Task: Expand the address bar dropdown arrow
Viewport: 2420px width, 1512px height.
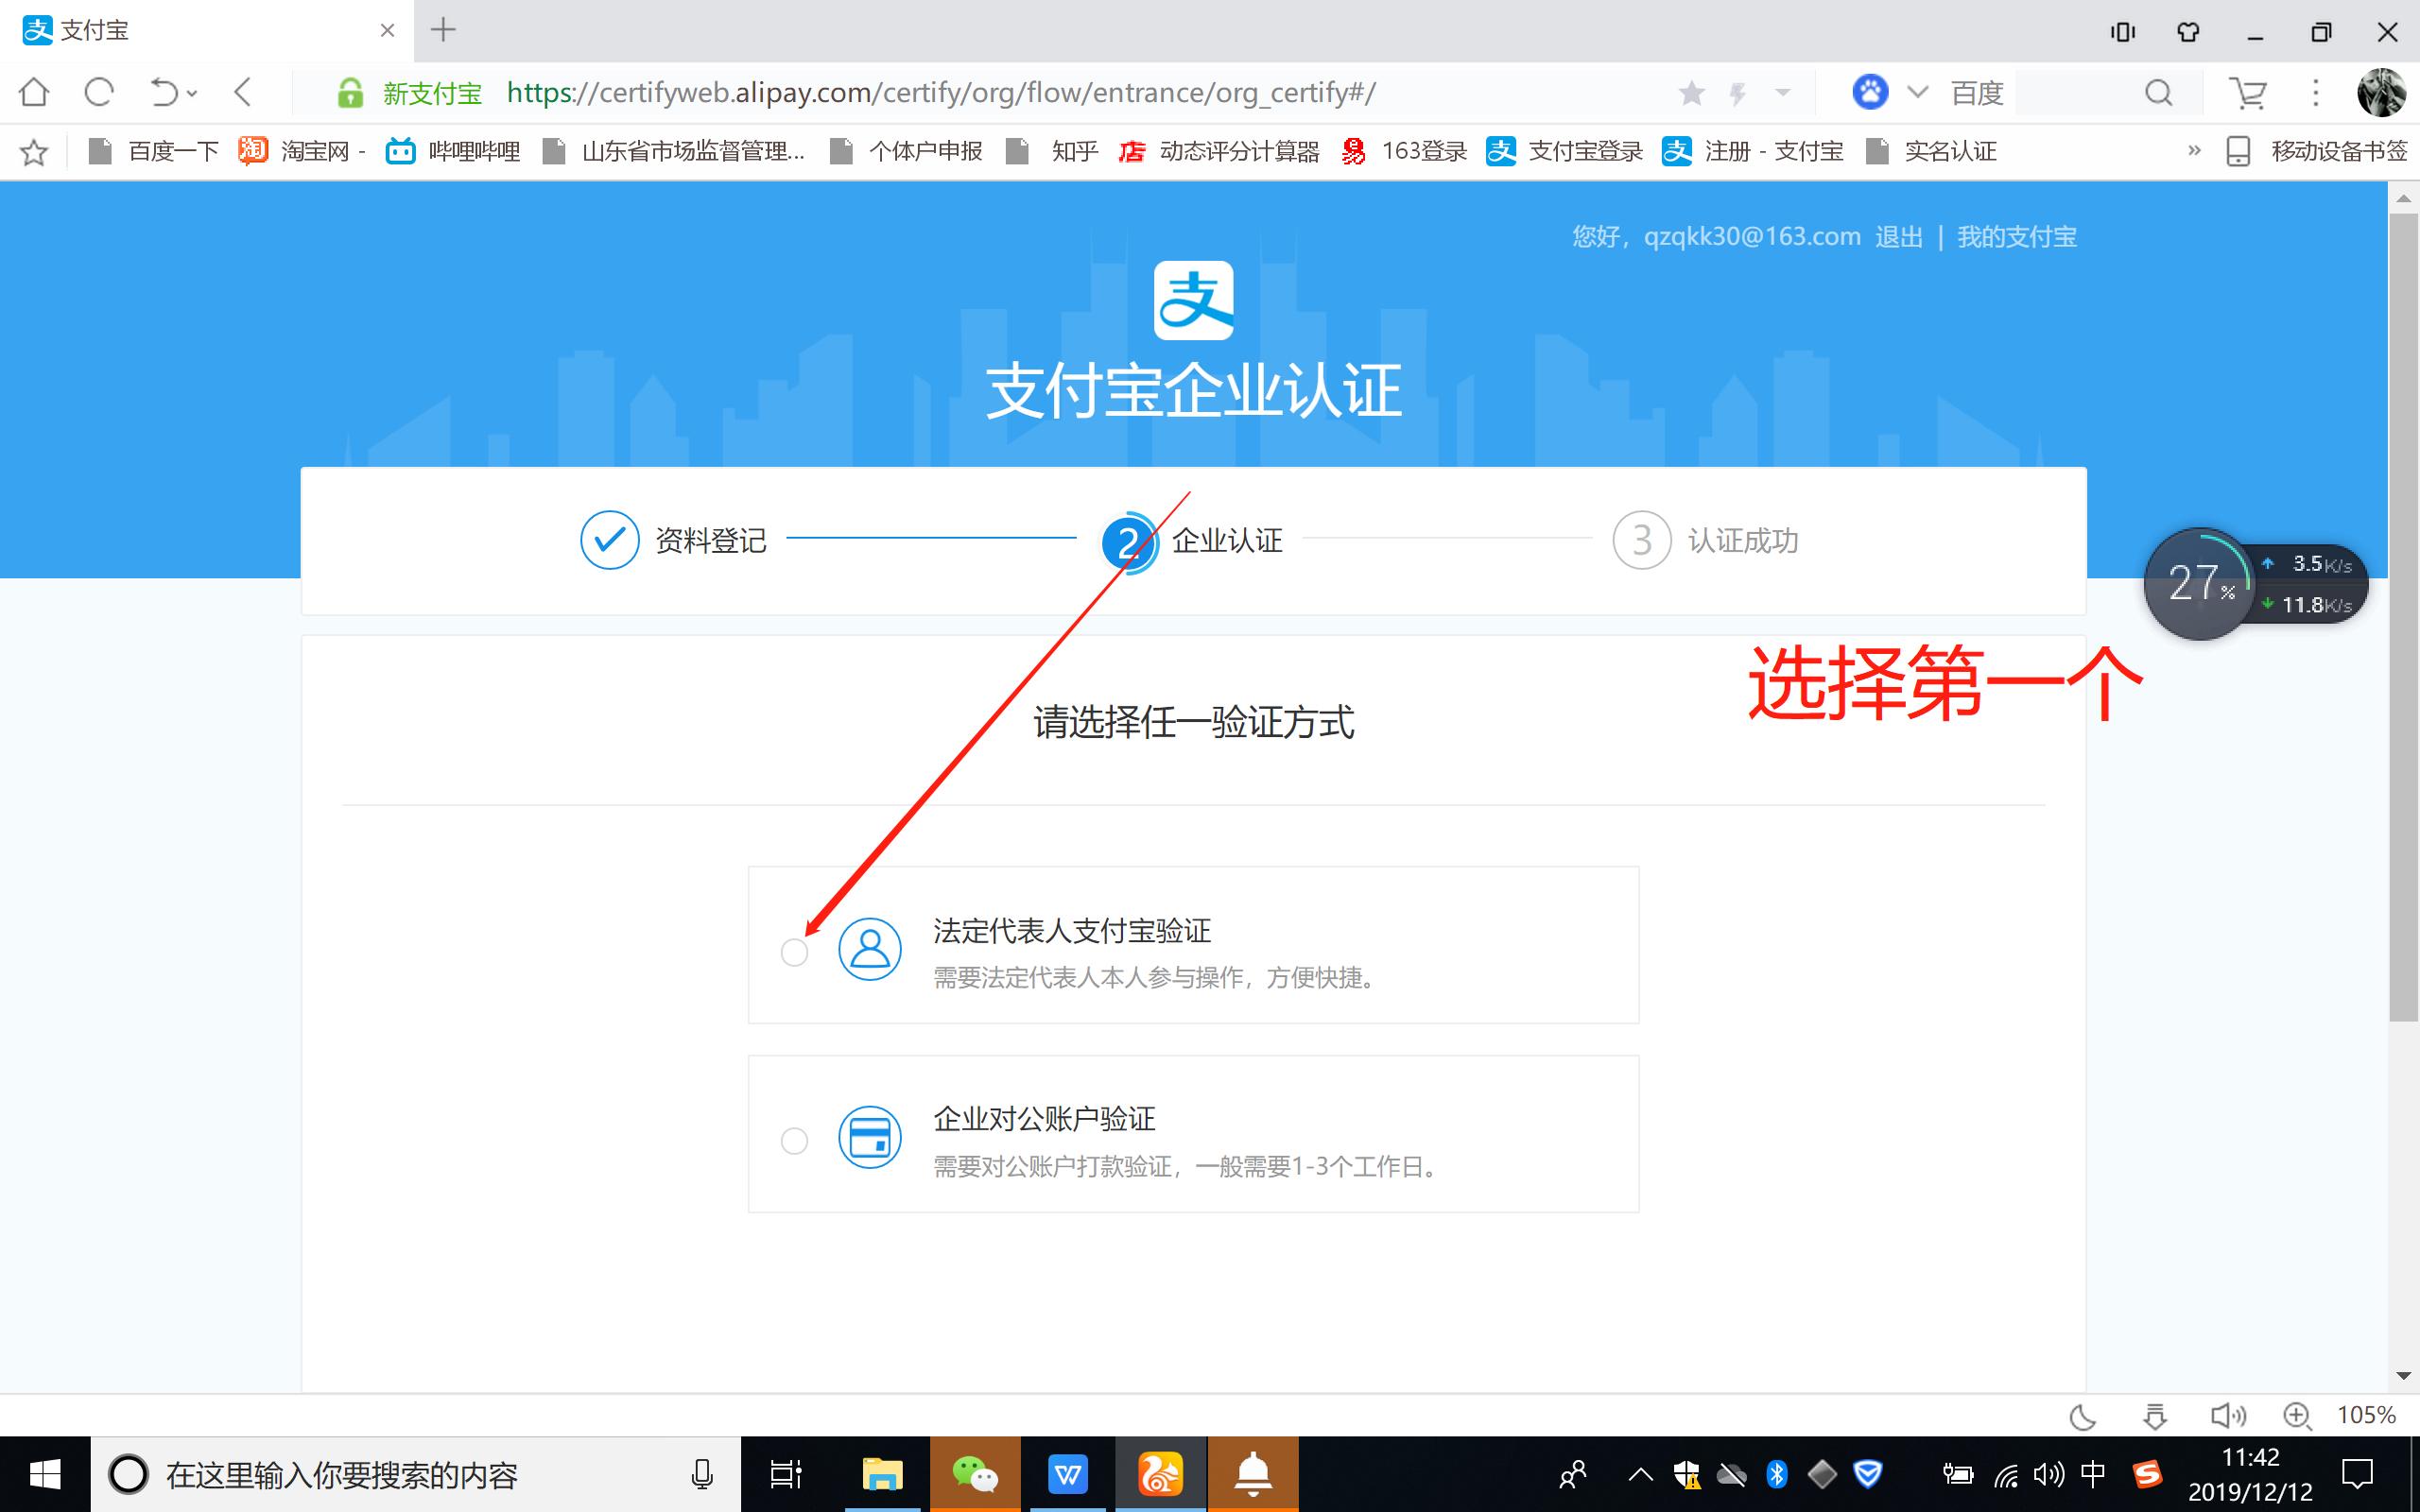Action: tap(1782, 93)
